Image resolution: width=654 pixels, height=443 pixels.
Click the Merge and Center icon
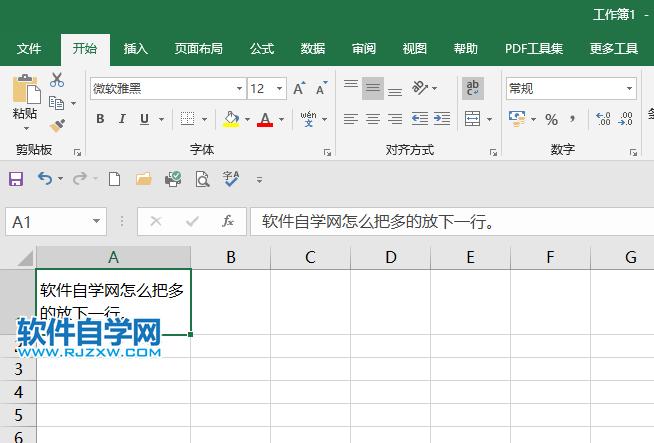point(473,119)
